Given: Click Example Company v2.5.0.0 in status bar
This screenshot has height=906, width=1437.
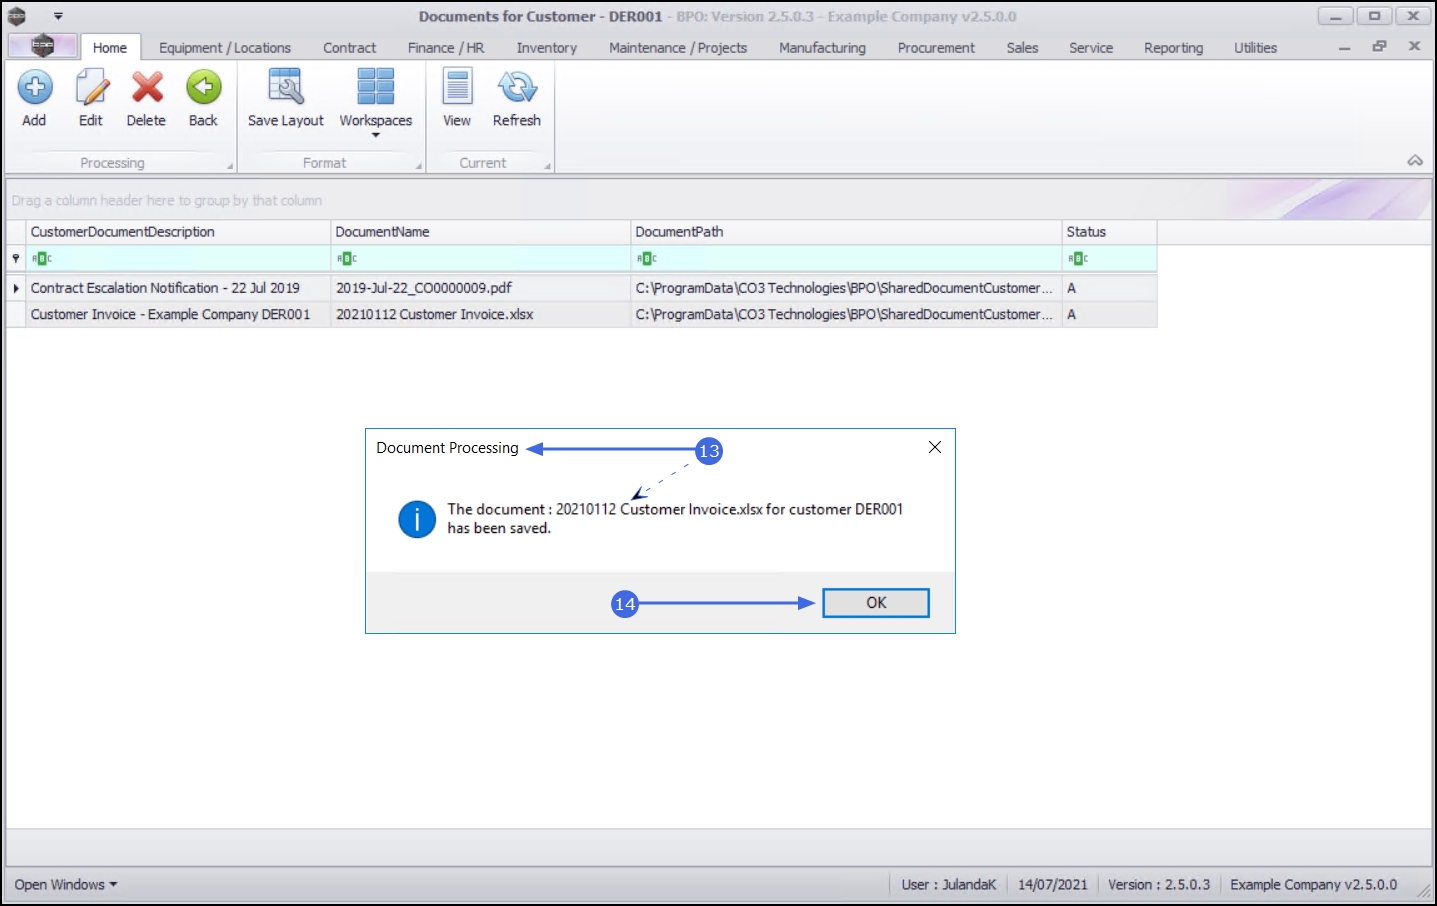Looking at the screenshot, I should tap(1314, 885).
